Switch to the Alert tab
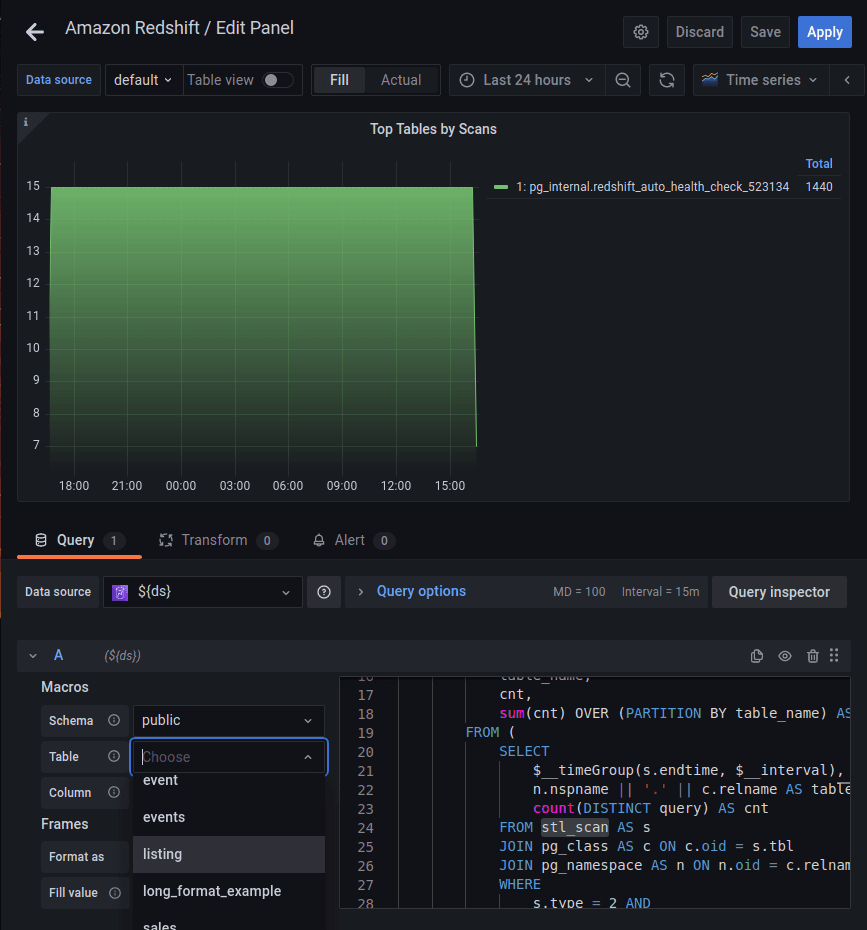This screenshot has width=867, height=930. point(349,540)
